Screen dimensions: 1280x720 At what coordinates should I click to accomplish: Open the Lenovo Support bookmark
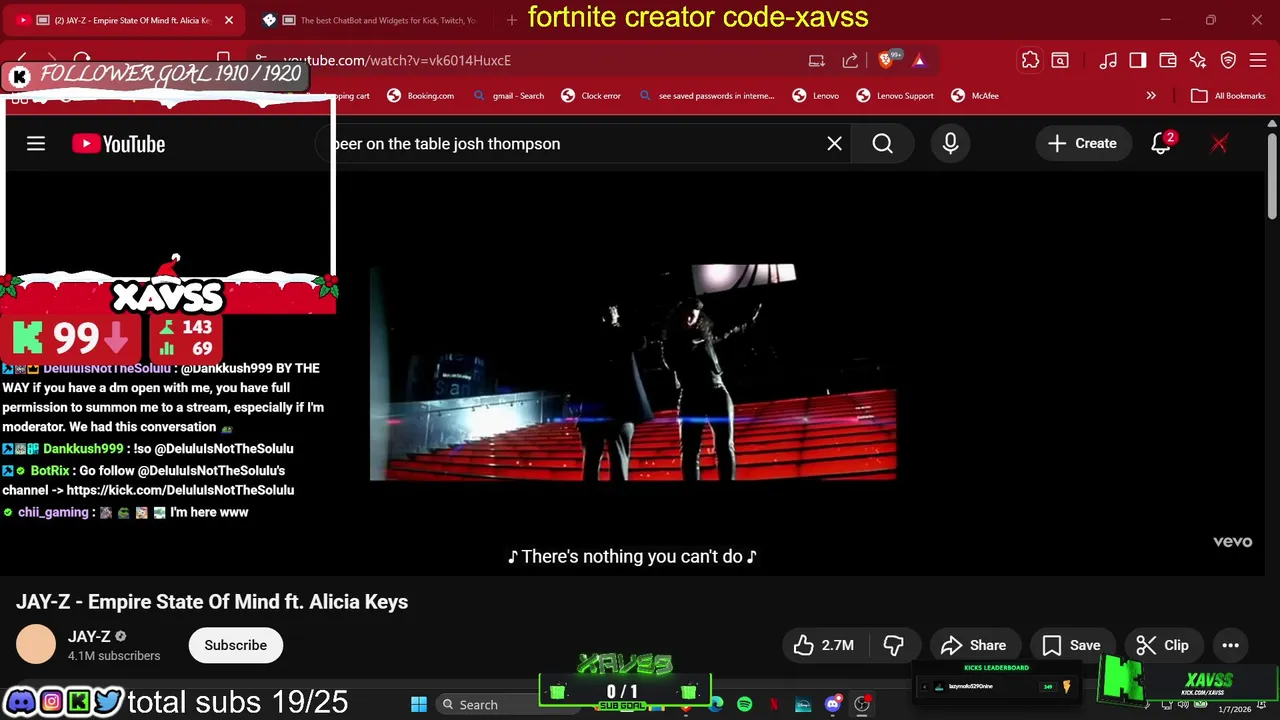click(895, 96)
